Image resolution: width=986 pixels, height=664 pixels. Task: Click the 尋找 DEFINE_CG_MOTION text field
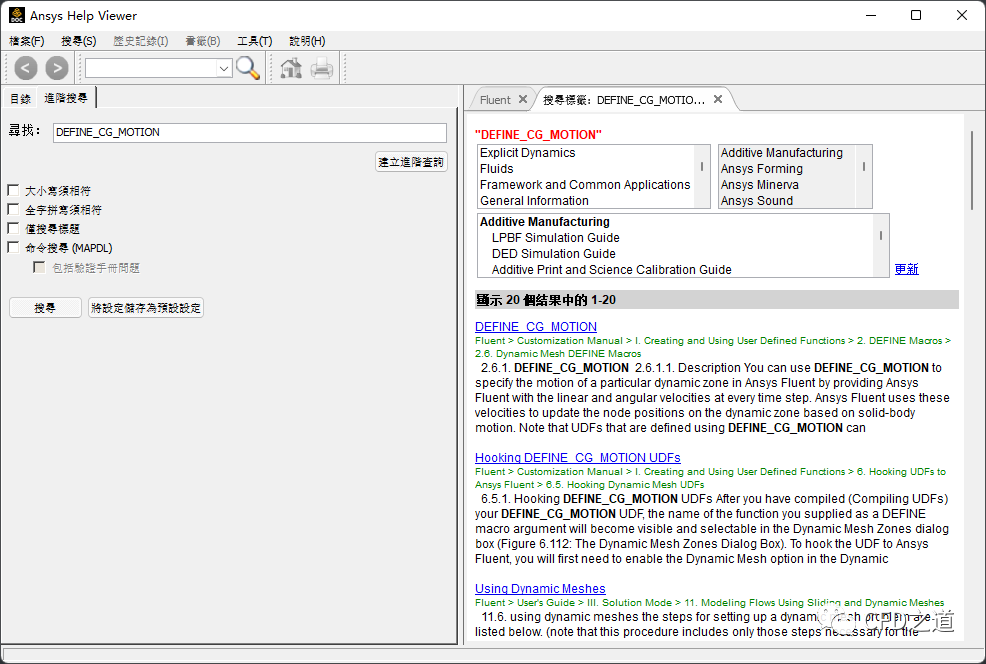[250, 132]
